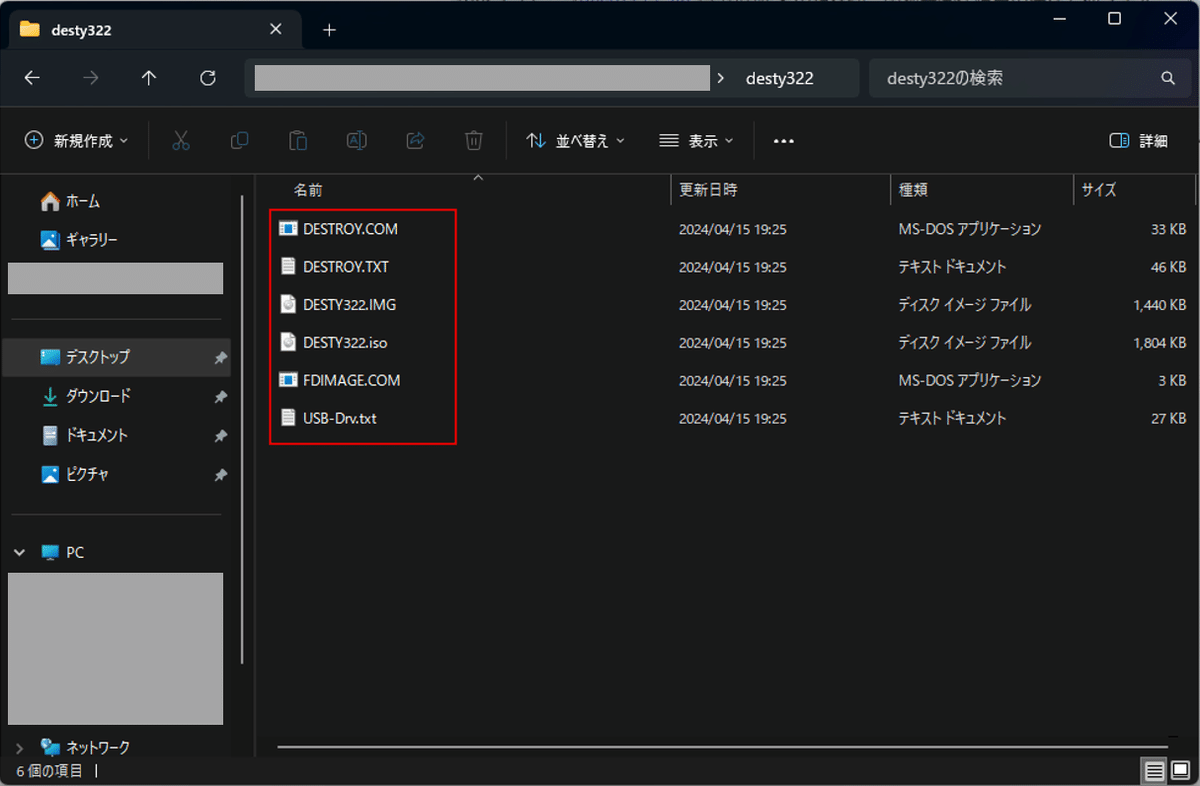This screenshot has height=786, width=1200.
Task: Click the Copy icon in toolbar
Action: click(239, 141)
